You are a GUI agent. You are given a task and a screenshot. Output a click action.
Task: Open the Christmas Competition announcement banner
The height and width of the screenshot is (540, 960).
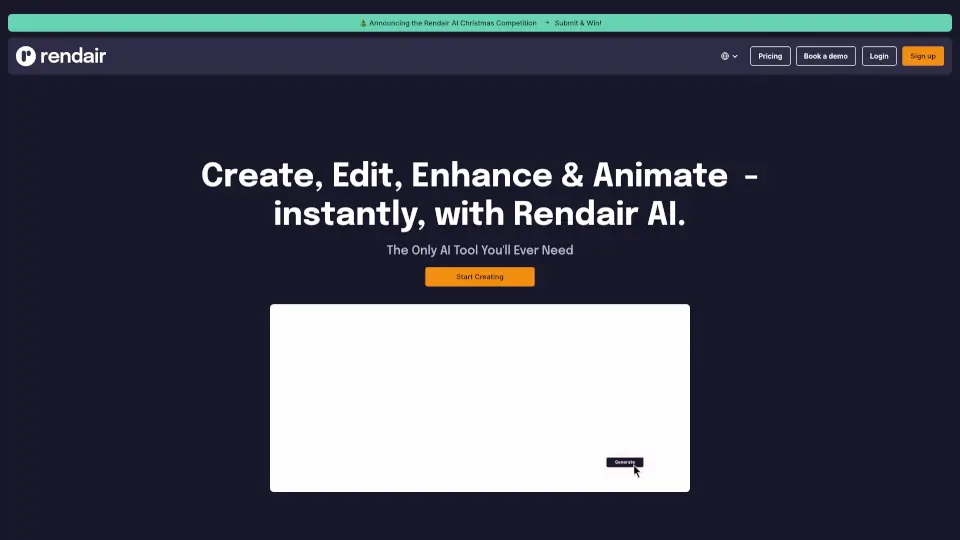480,23
